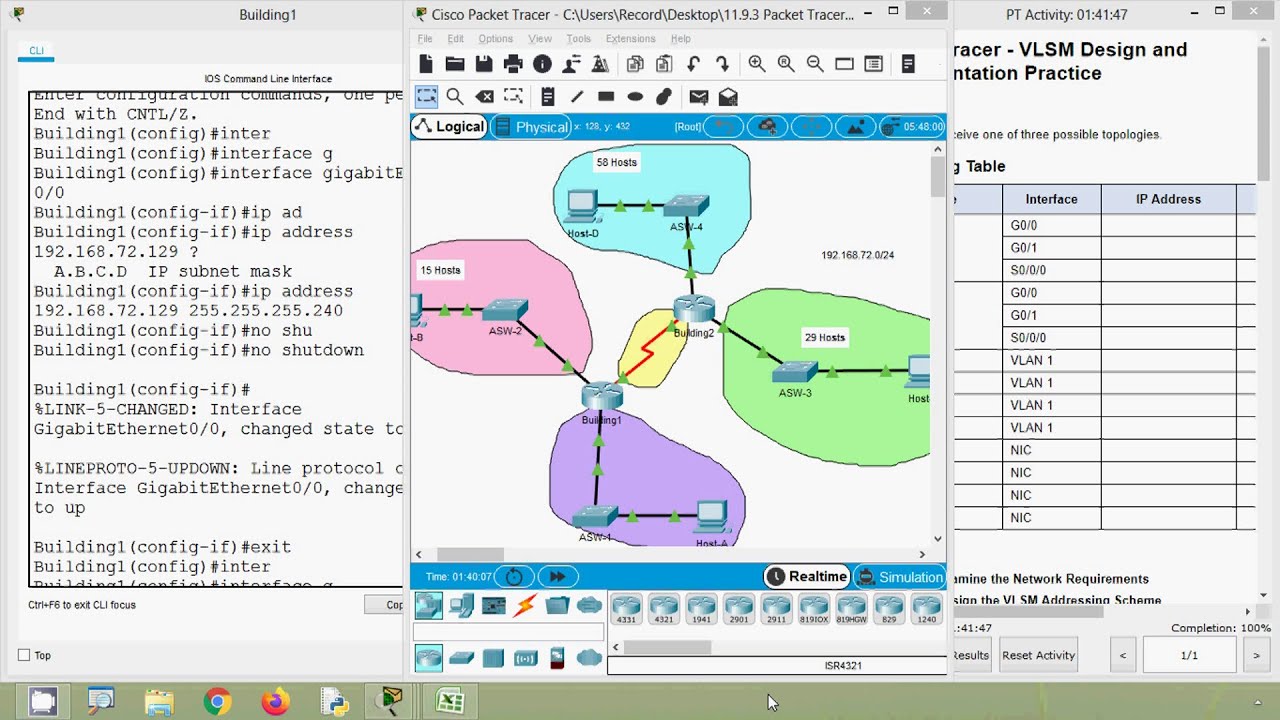Open the Options menu
Image resolution: width=1280 pixels, height=720 pixels.
(495, 39)
